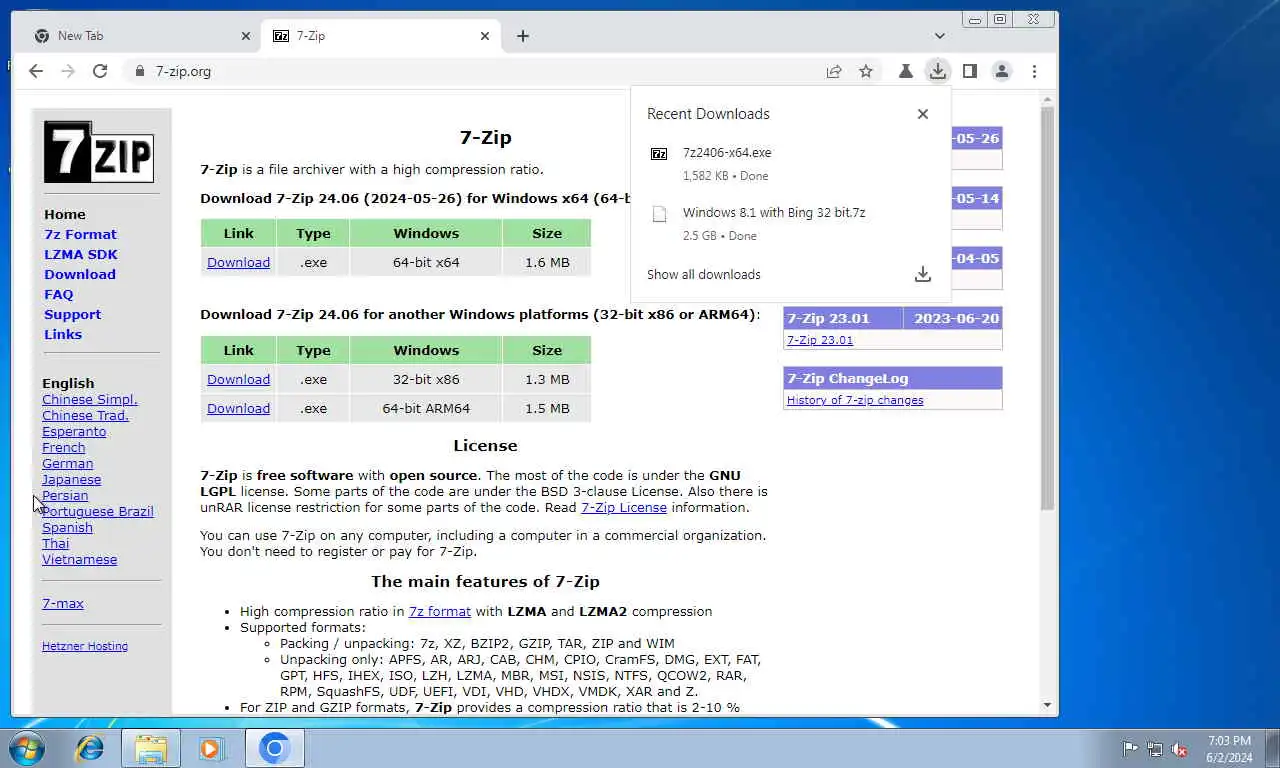This screenshot has width=1280, height=768.
Task: Show all downloads
Action: [704, 275]
